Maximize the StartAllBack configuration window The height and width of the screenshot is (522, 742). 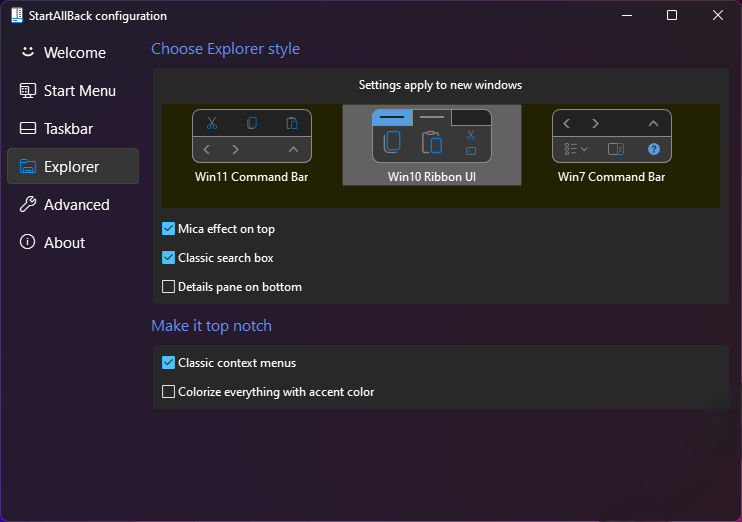click(672, 15)
